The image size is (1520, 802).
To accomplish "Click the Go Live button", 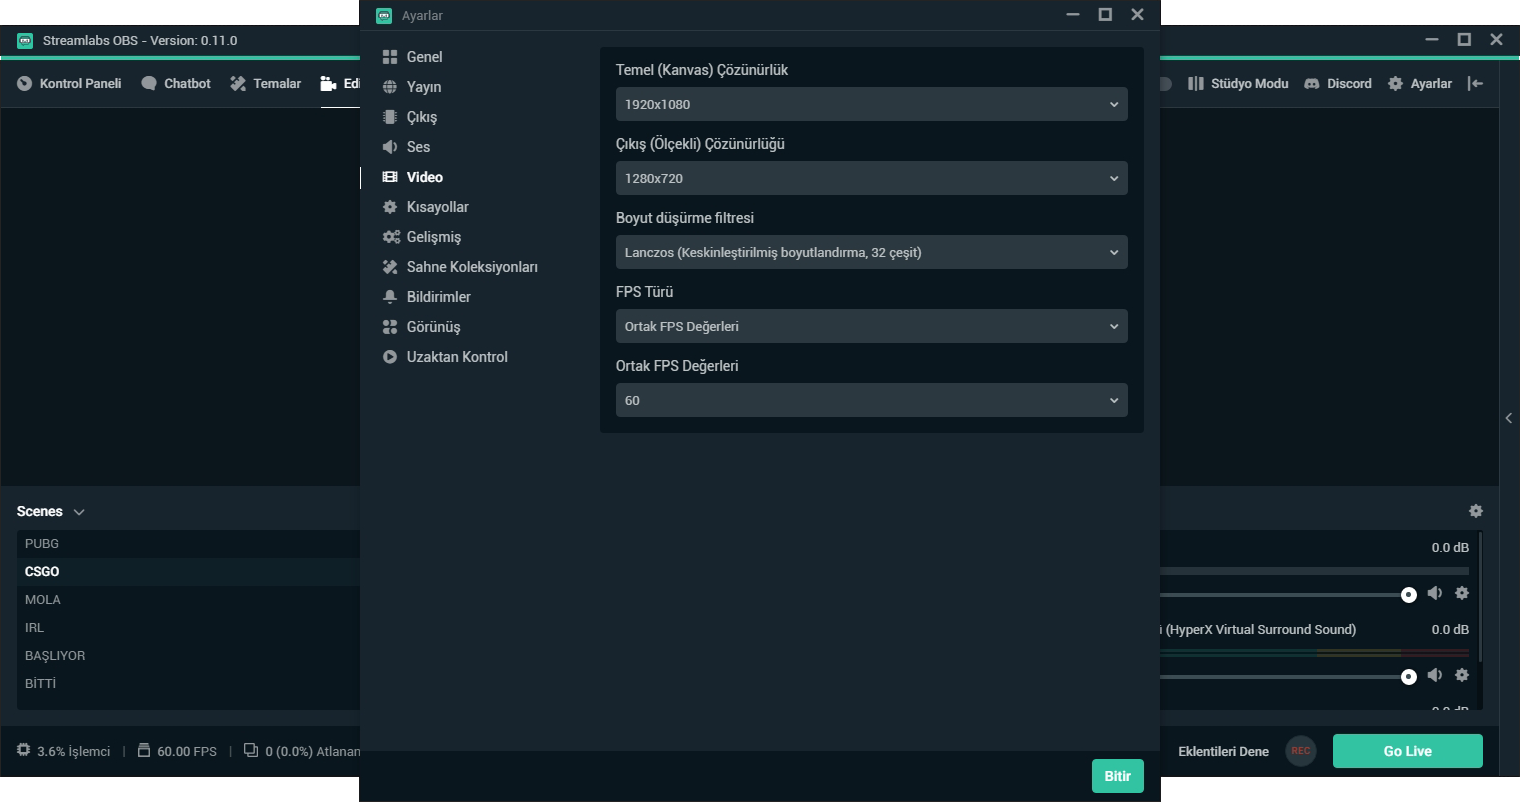I will tap(1407, 751).
